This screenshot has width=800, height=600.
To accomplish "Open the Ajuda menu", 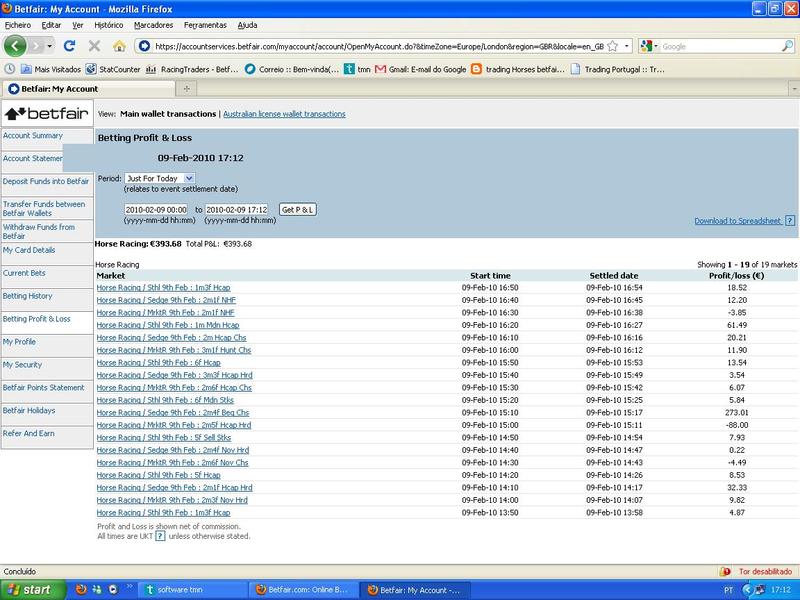I will [247, 25].
